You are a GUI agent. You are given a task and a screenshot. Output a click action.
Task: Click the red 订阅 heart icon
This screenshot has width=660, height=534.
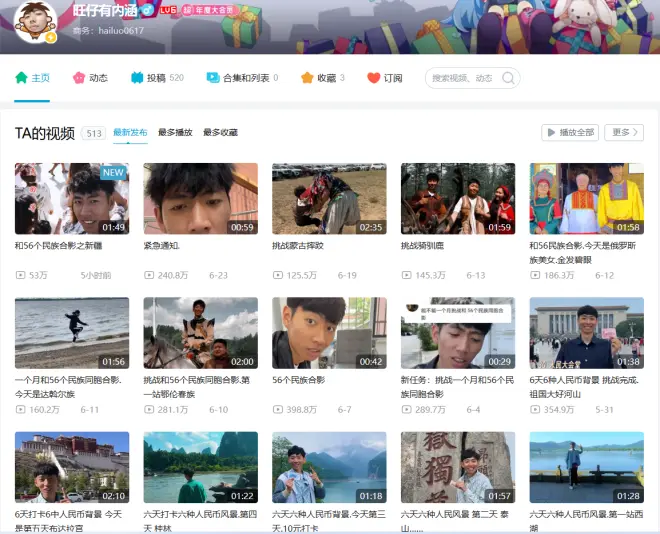[x=374, y=78]
